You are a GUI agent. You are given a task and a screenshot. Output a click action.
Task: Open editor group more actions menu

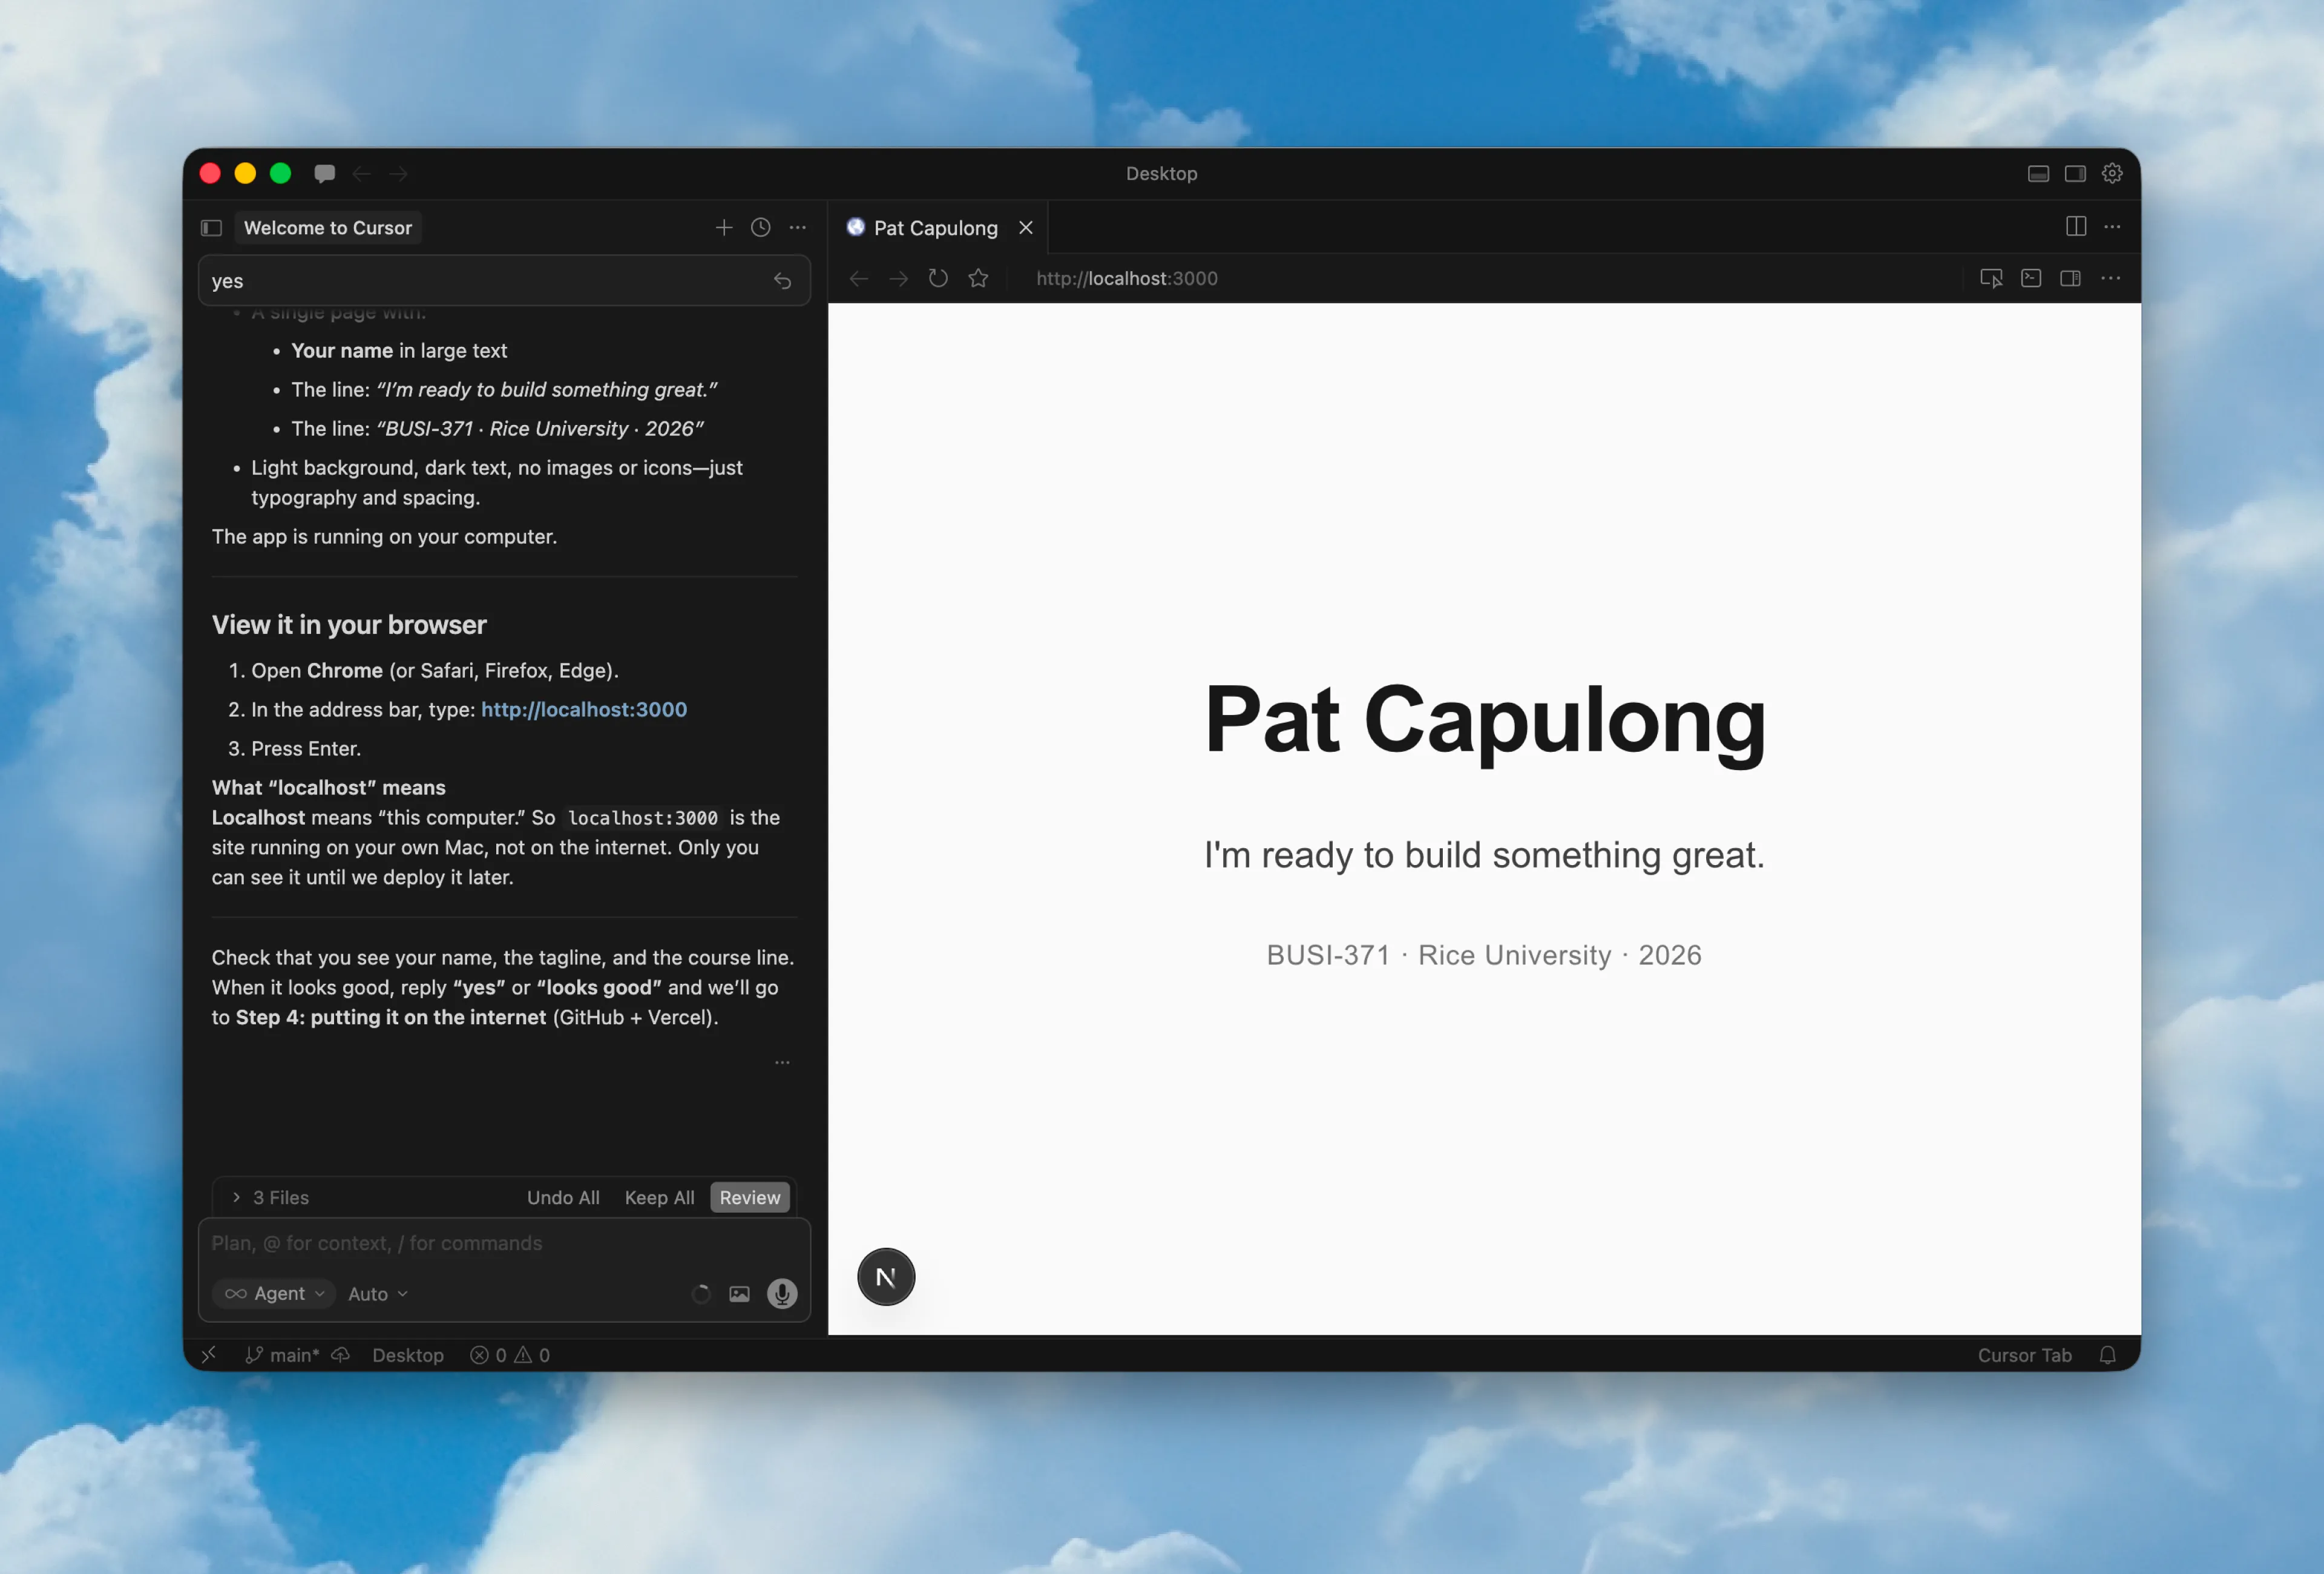2112,227
